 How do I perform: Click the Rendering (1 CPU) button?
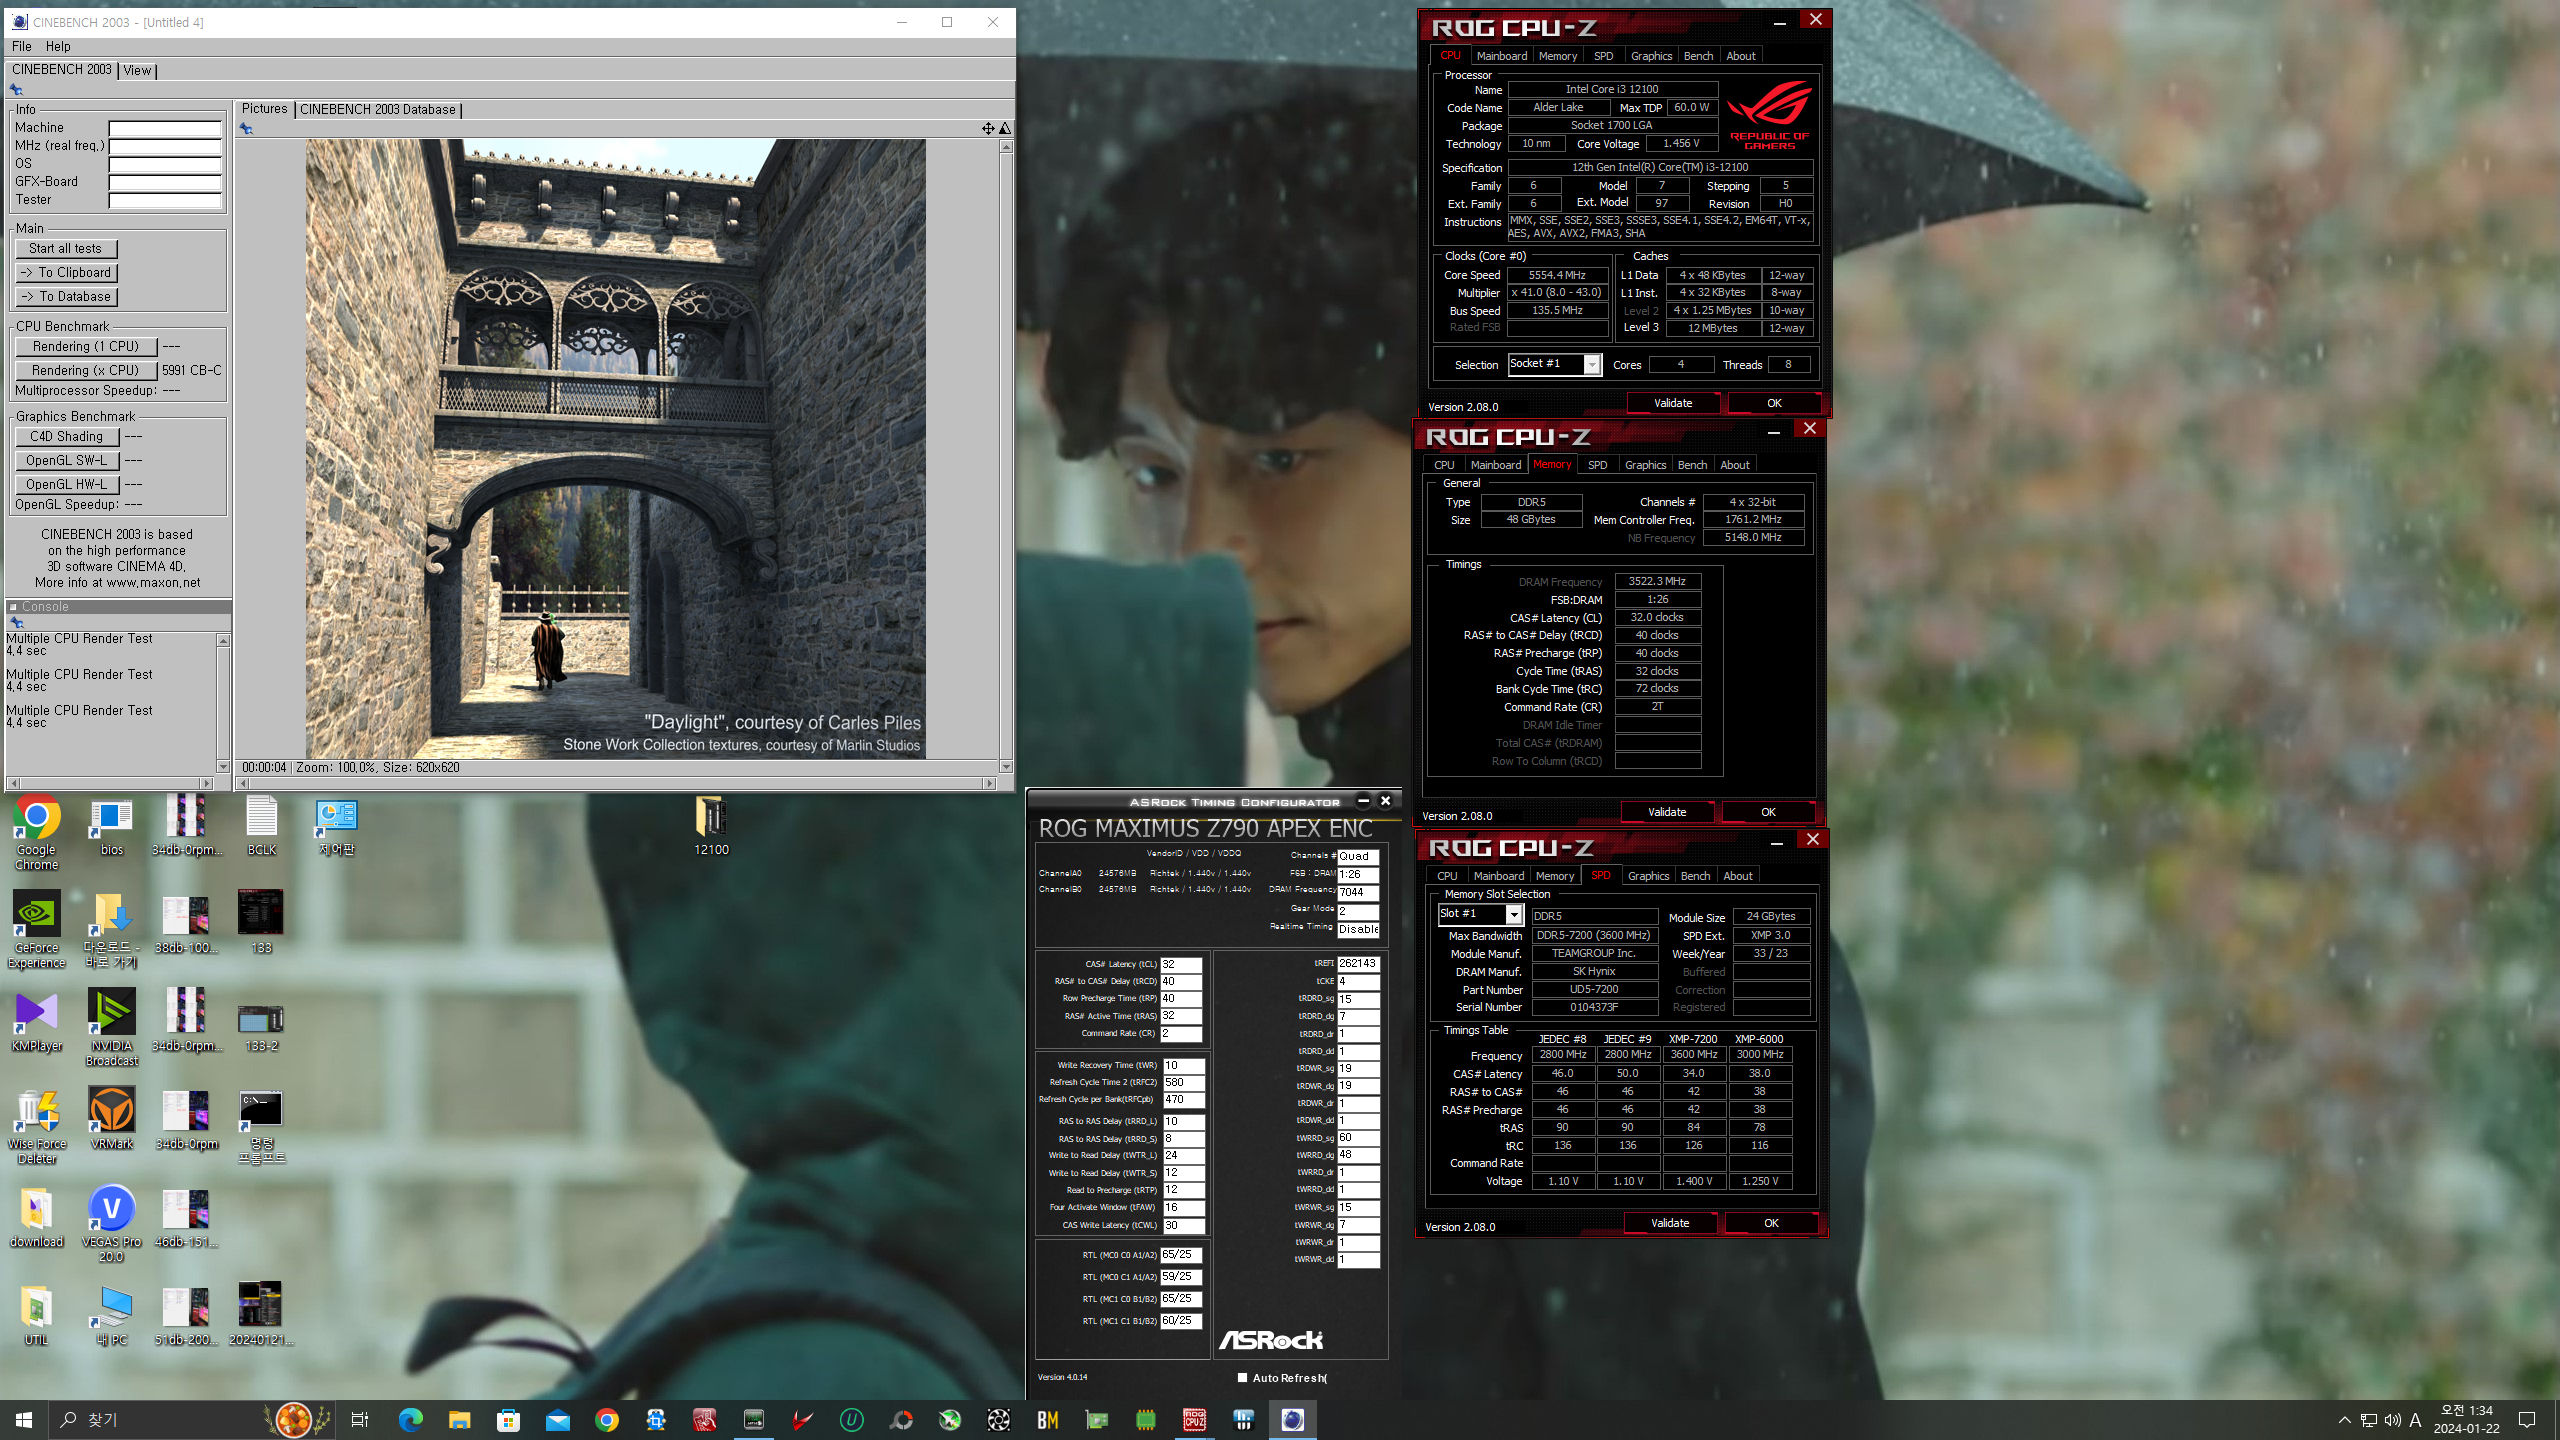pos(86,346)
